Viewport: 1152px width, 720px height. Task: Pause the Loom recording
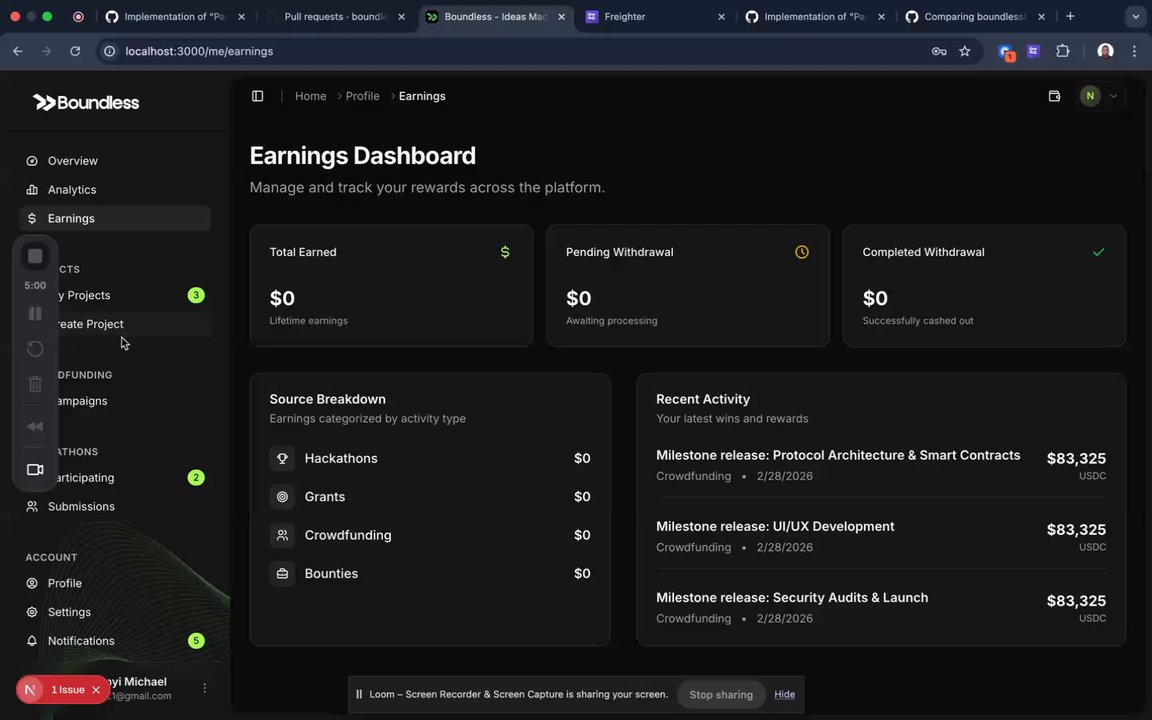[35, 314]
